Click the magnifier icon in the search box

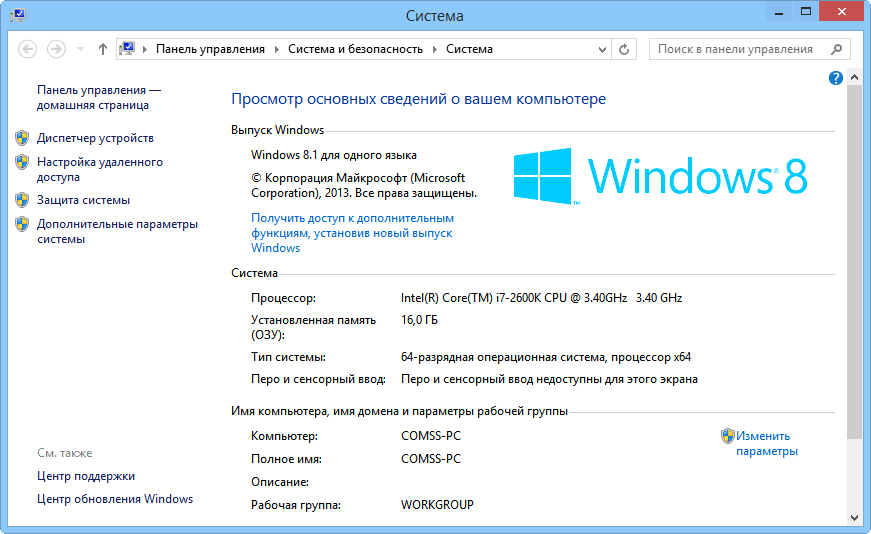click(837, 49)
